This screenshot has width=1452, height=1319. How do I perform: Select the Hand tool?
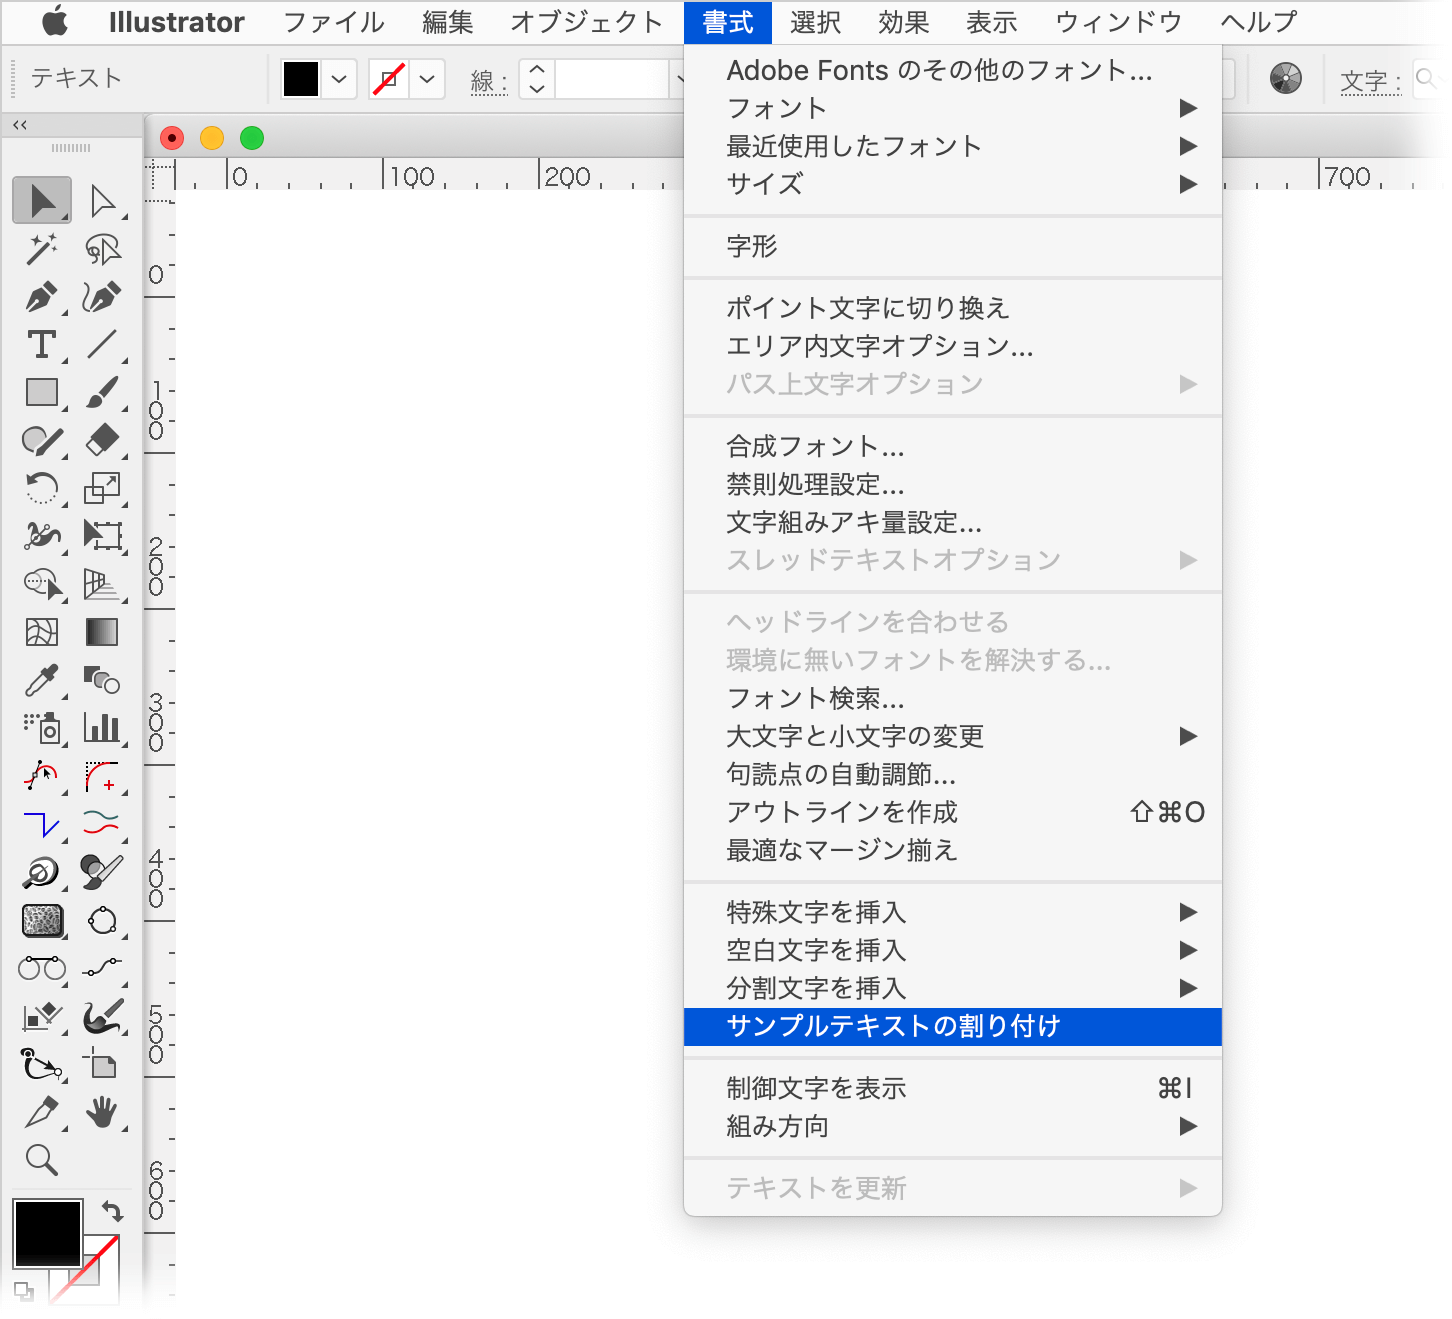tap(102, 1112)
